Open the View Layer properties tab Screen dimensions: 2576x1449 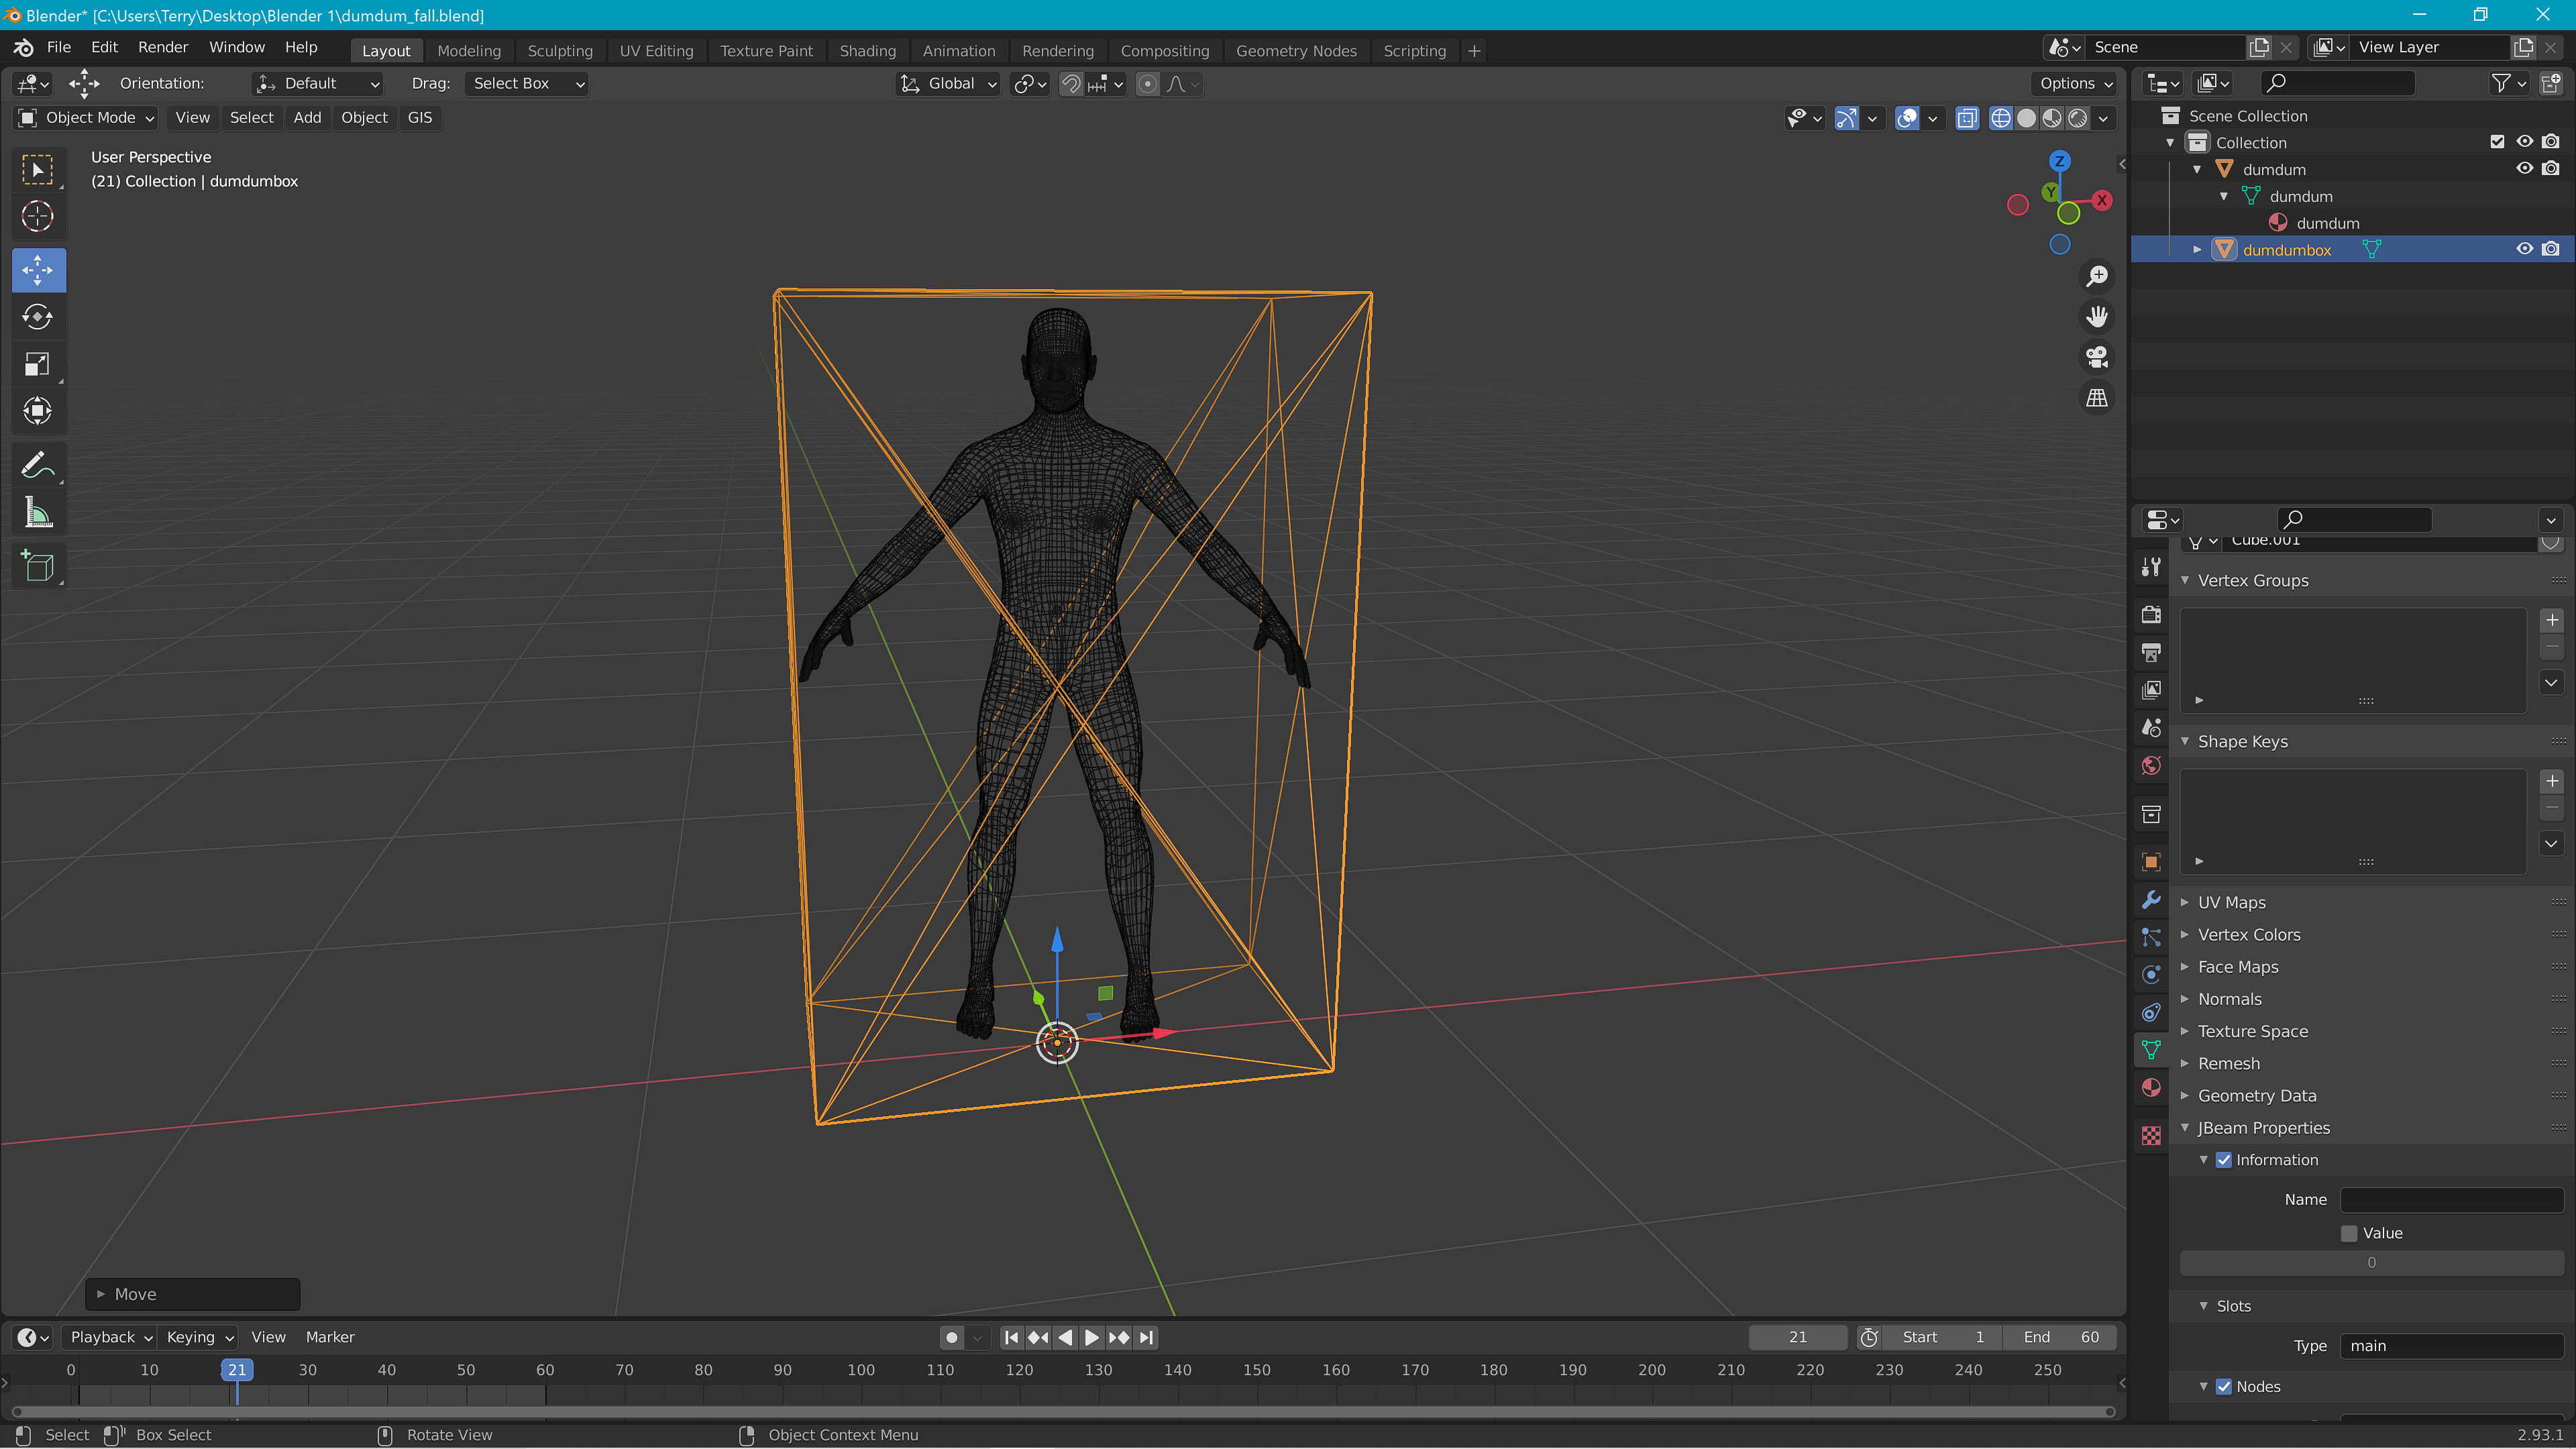point(2151,690)
